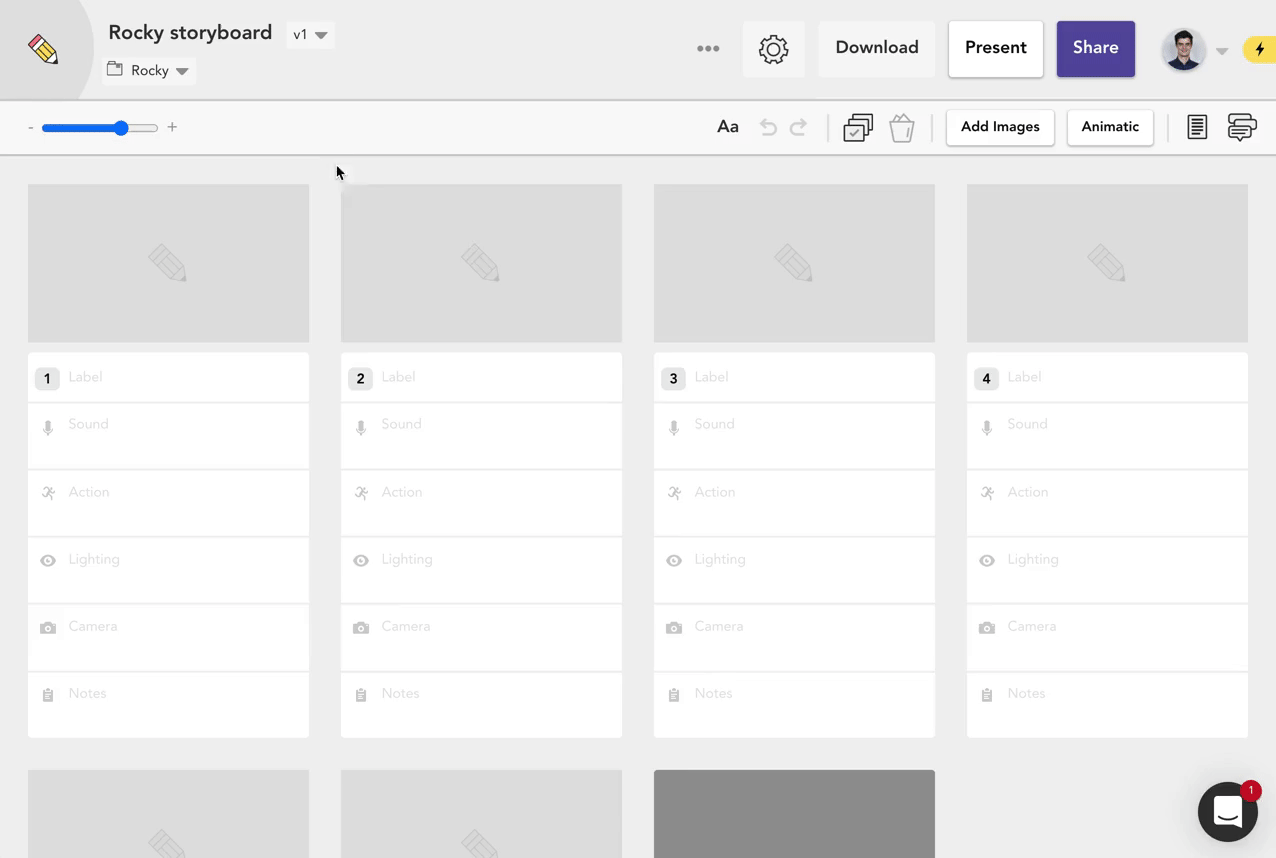Click the redo arrow icon
Screen dimensions: 1276x858
coord(798,127)
